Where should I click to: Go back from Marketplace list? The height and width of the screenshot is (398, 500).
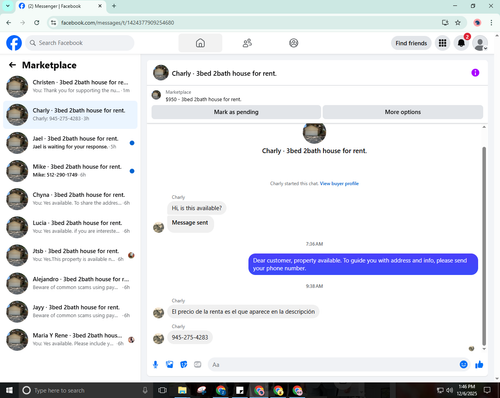point(12,65)
